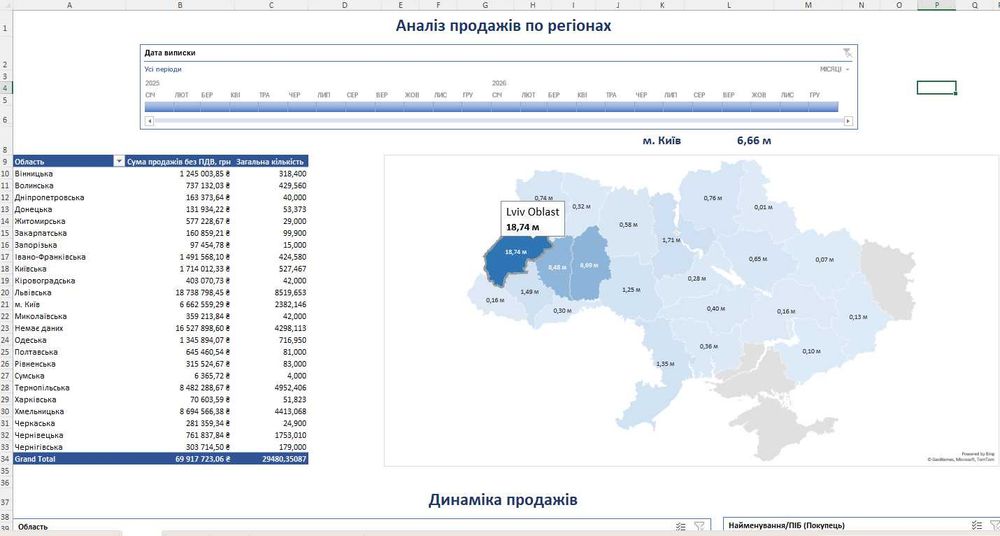Click the Динаміка продажів heading
Screen dimensions: 1000x536
[x=503, y=500]
